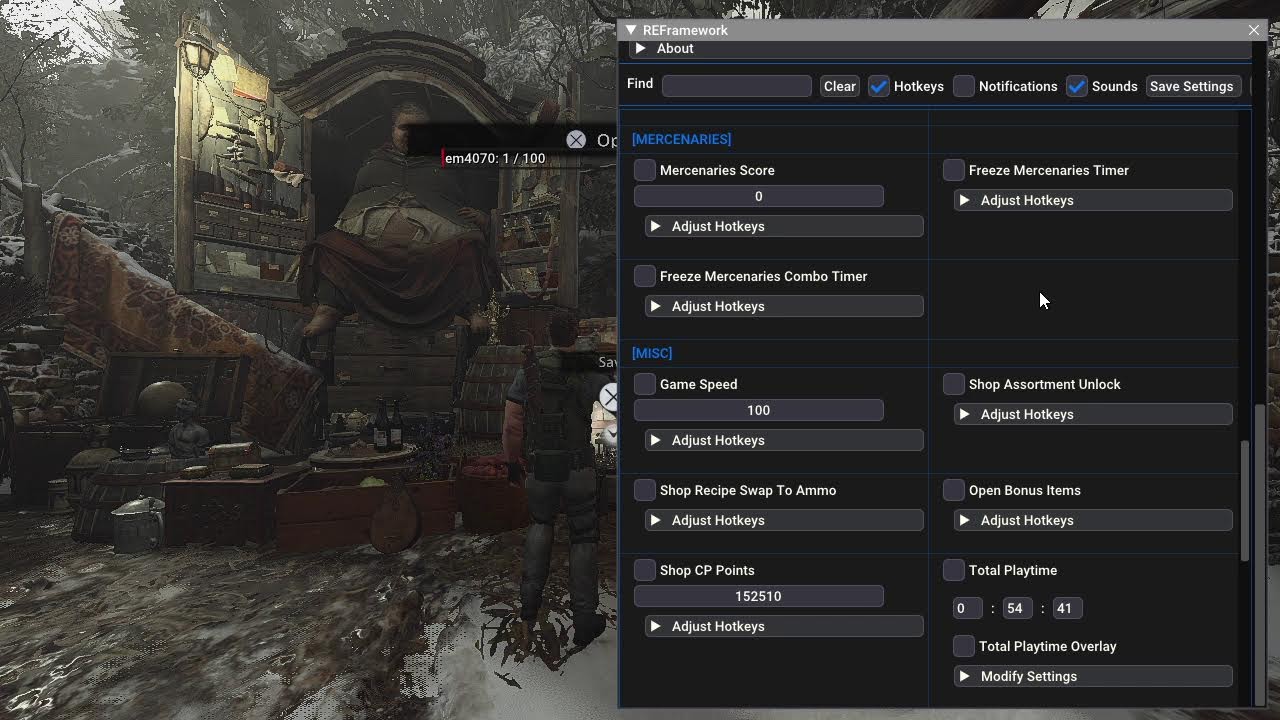Click the playtime hours field showing 0
The width and height of the screenshot is (1280, 720).
point(968,608)
